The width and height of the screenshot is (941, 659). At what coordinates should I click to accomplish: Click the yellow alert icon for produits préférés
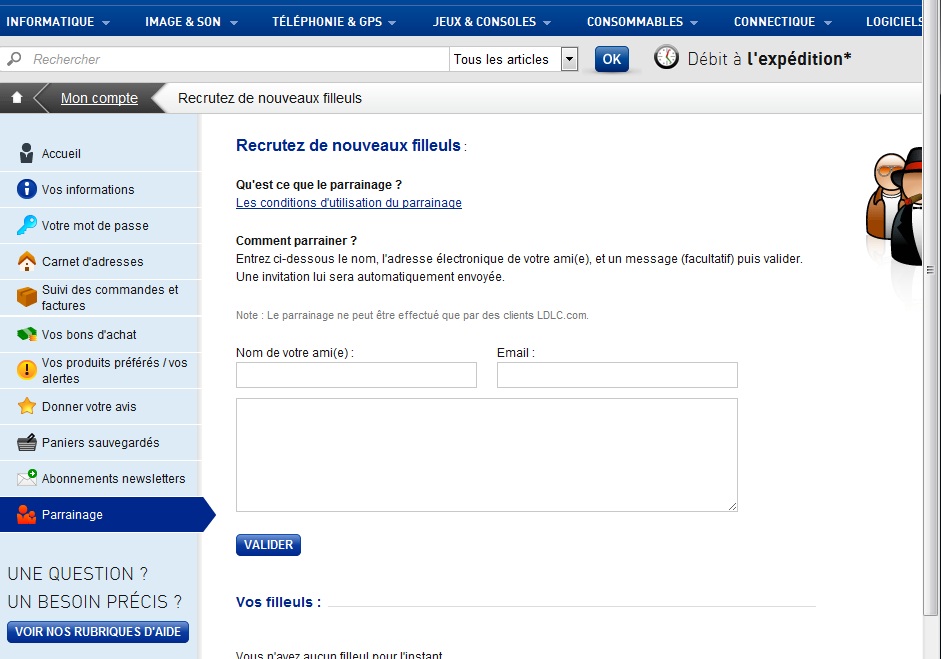[26, 370]
